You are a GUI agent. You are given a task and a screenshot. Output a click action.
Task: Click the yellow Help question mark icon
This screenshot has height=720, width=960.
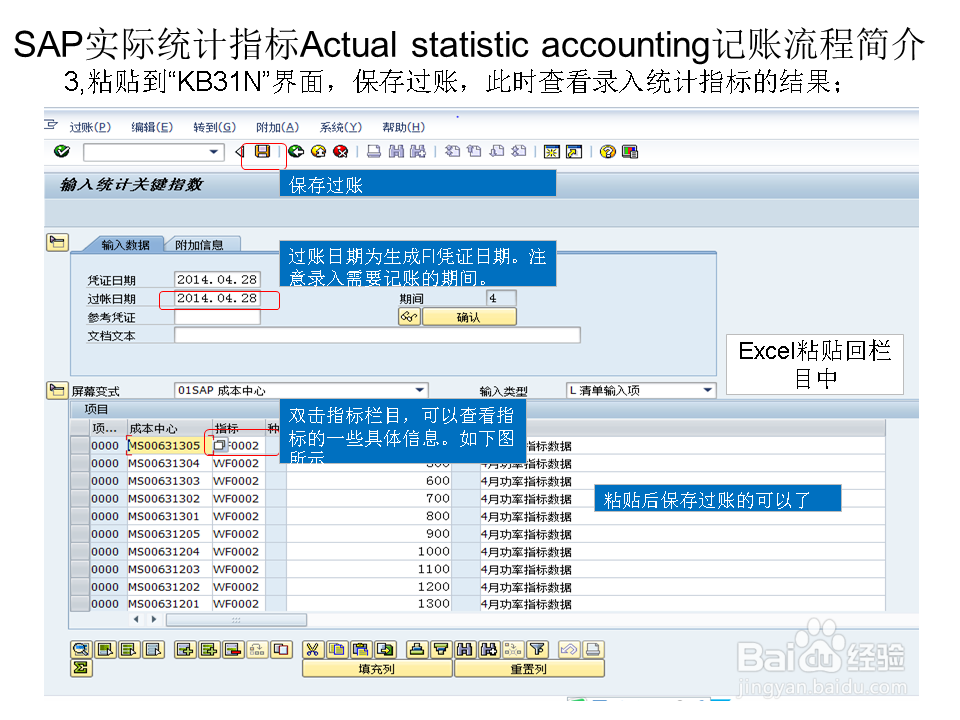[607, 151]
